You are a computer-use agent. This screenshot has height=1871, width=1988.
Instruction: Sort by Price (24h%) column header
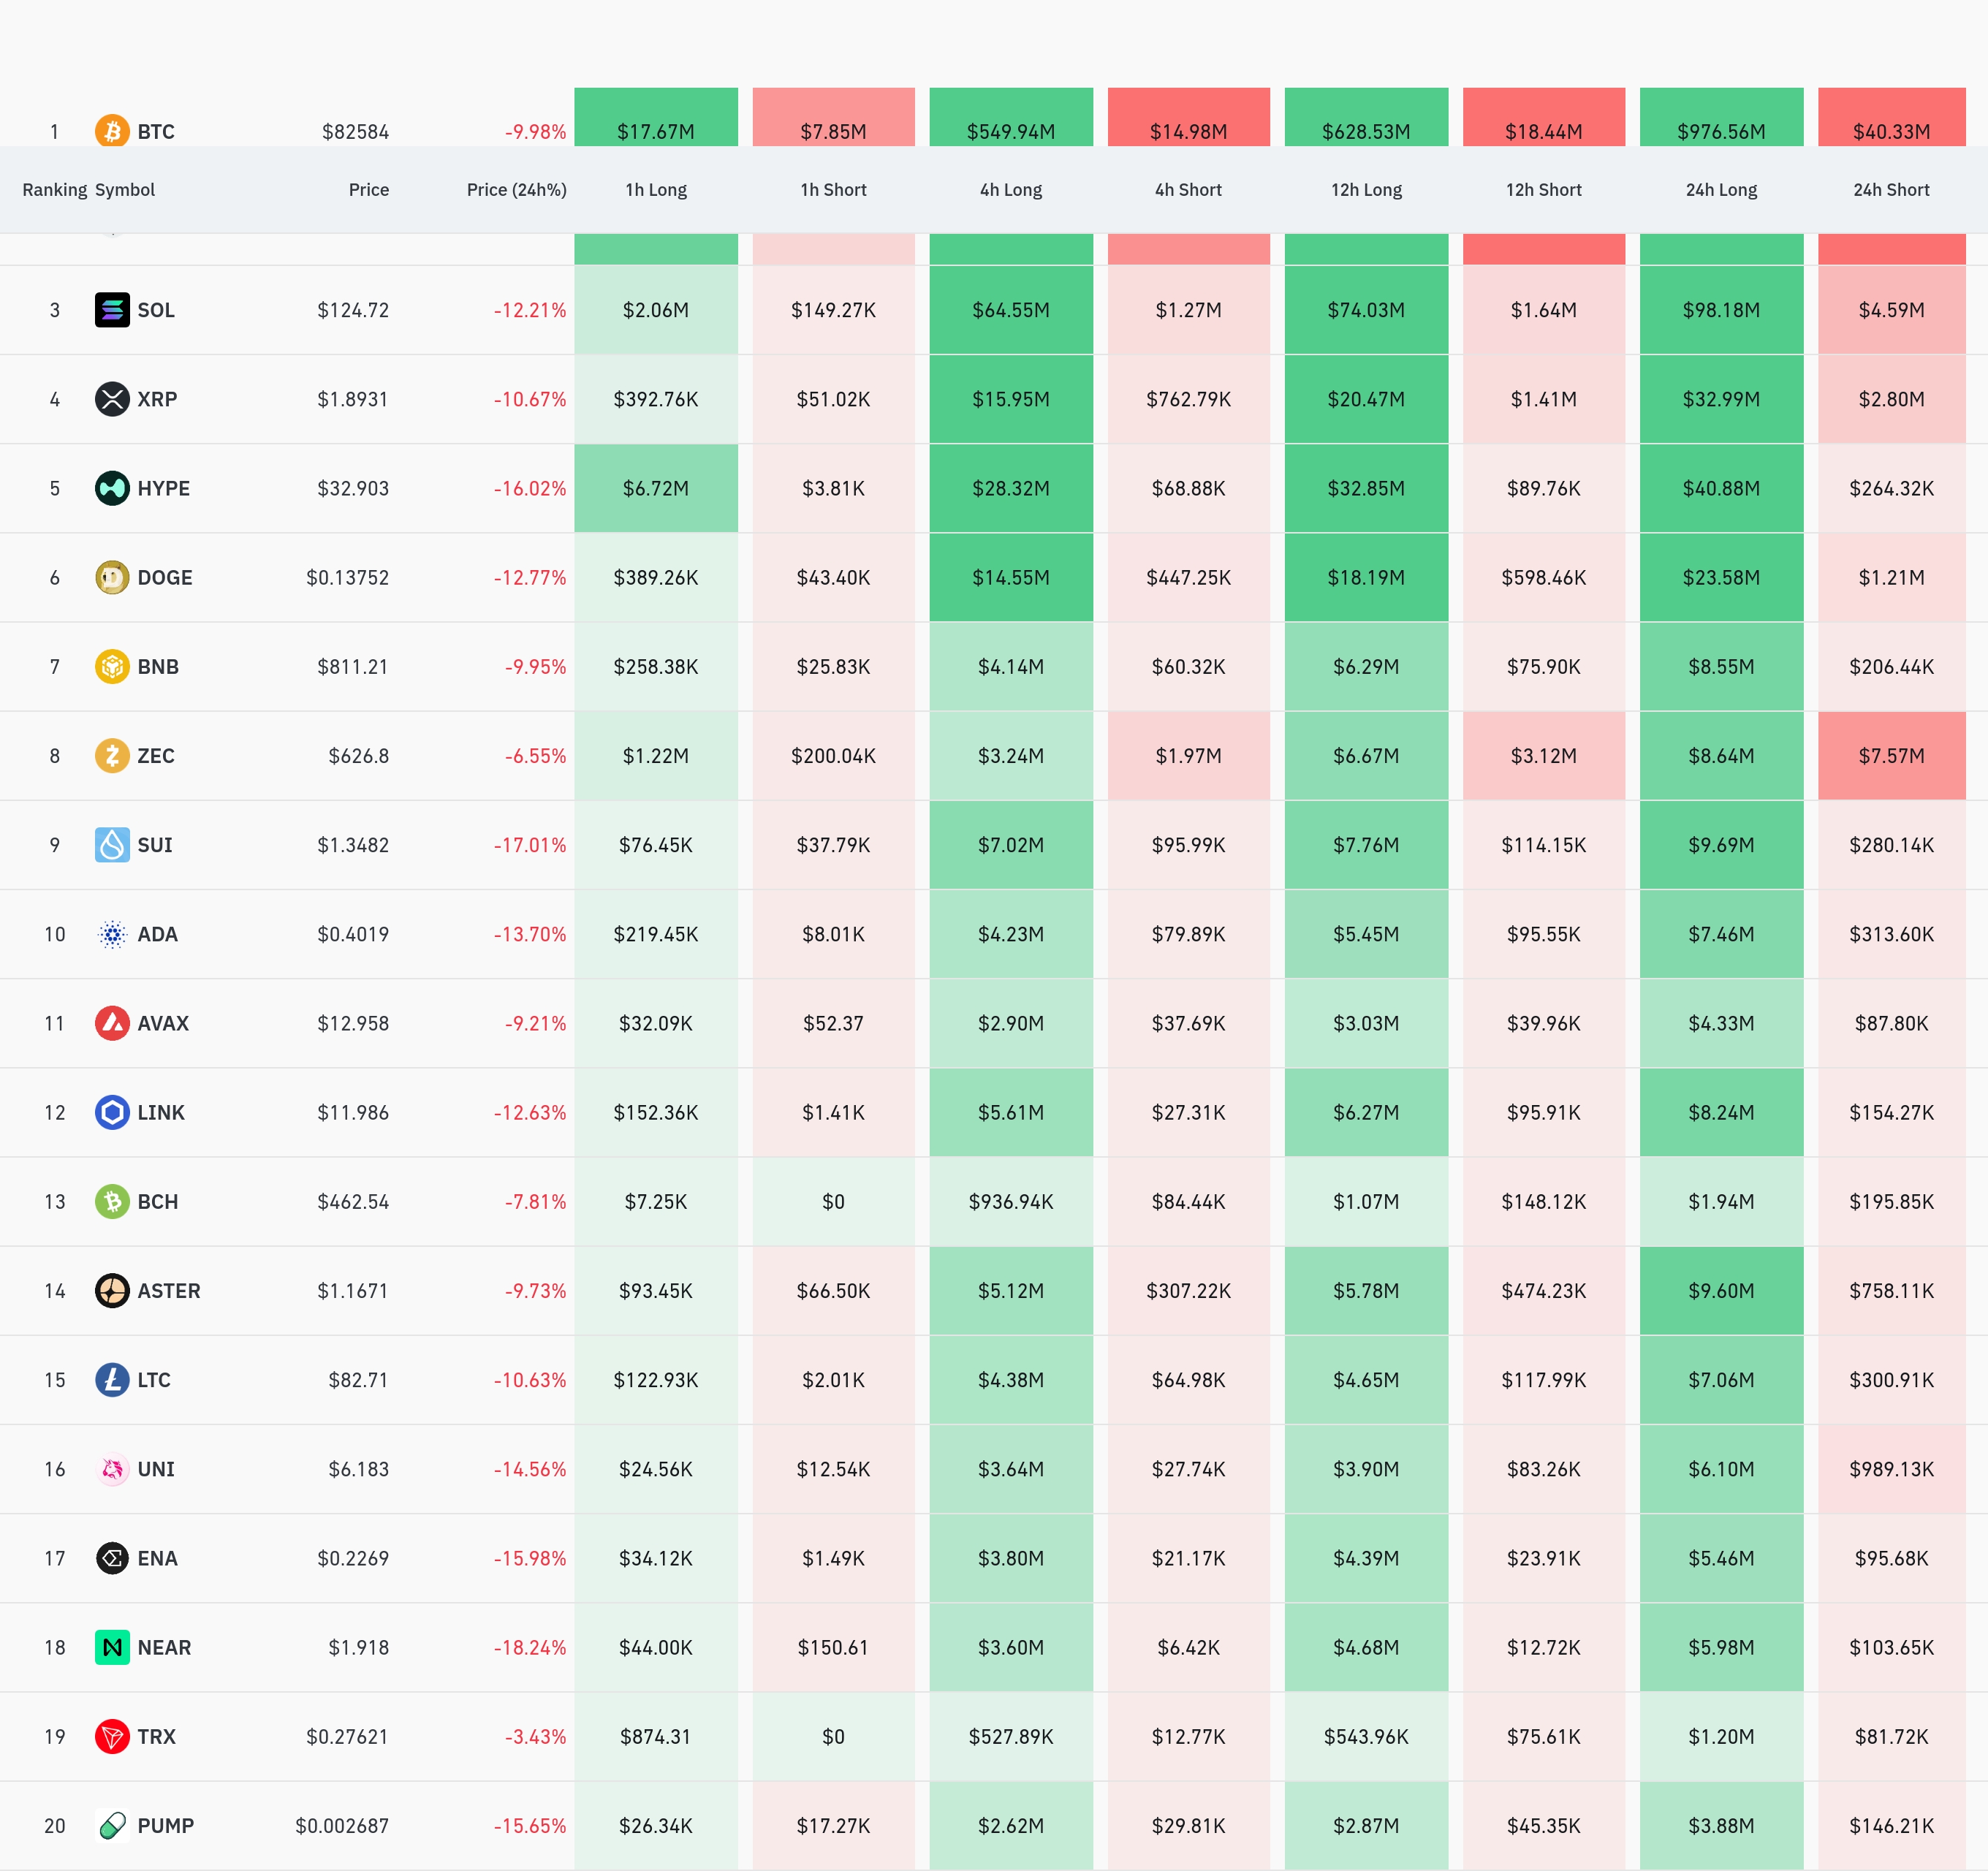click(516, 190)
